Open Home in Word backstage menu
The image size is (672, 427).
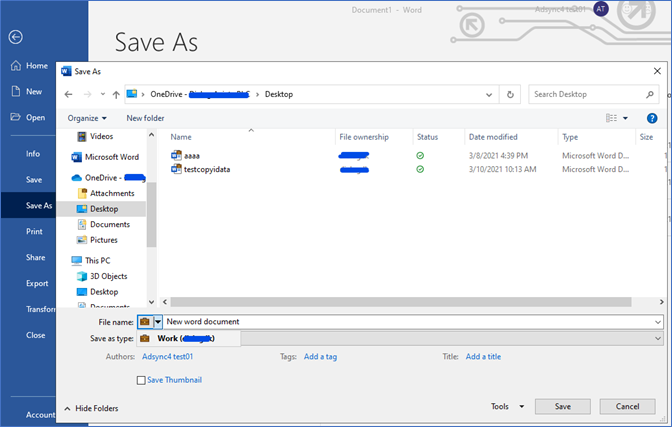point(29,66)
